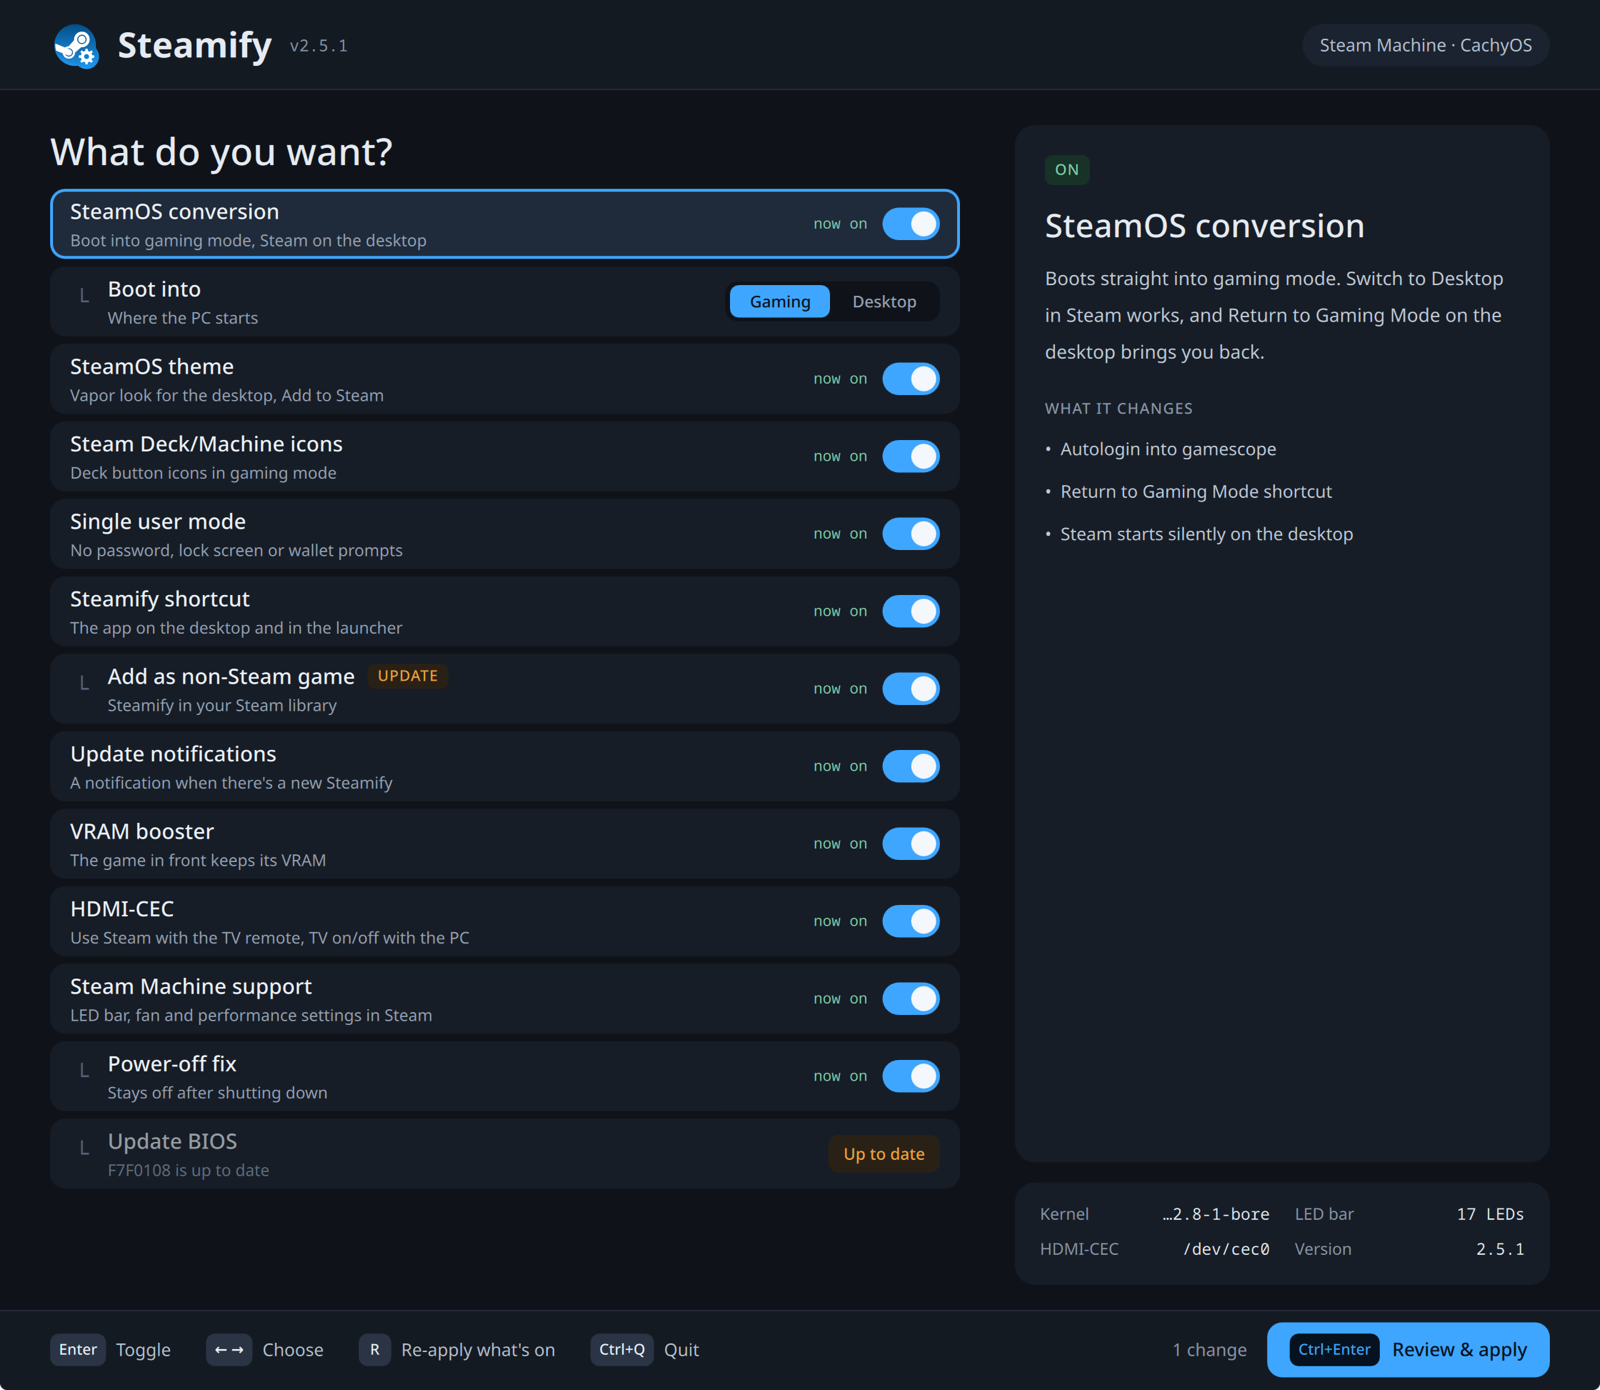Click Autologin into gamescope bullet
1600x1390 pixels.
(1168, 450)
